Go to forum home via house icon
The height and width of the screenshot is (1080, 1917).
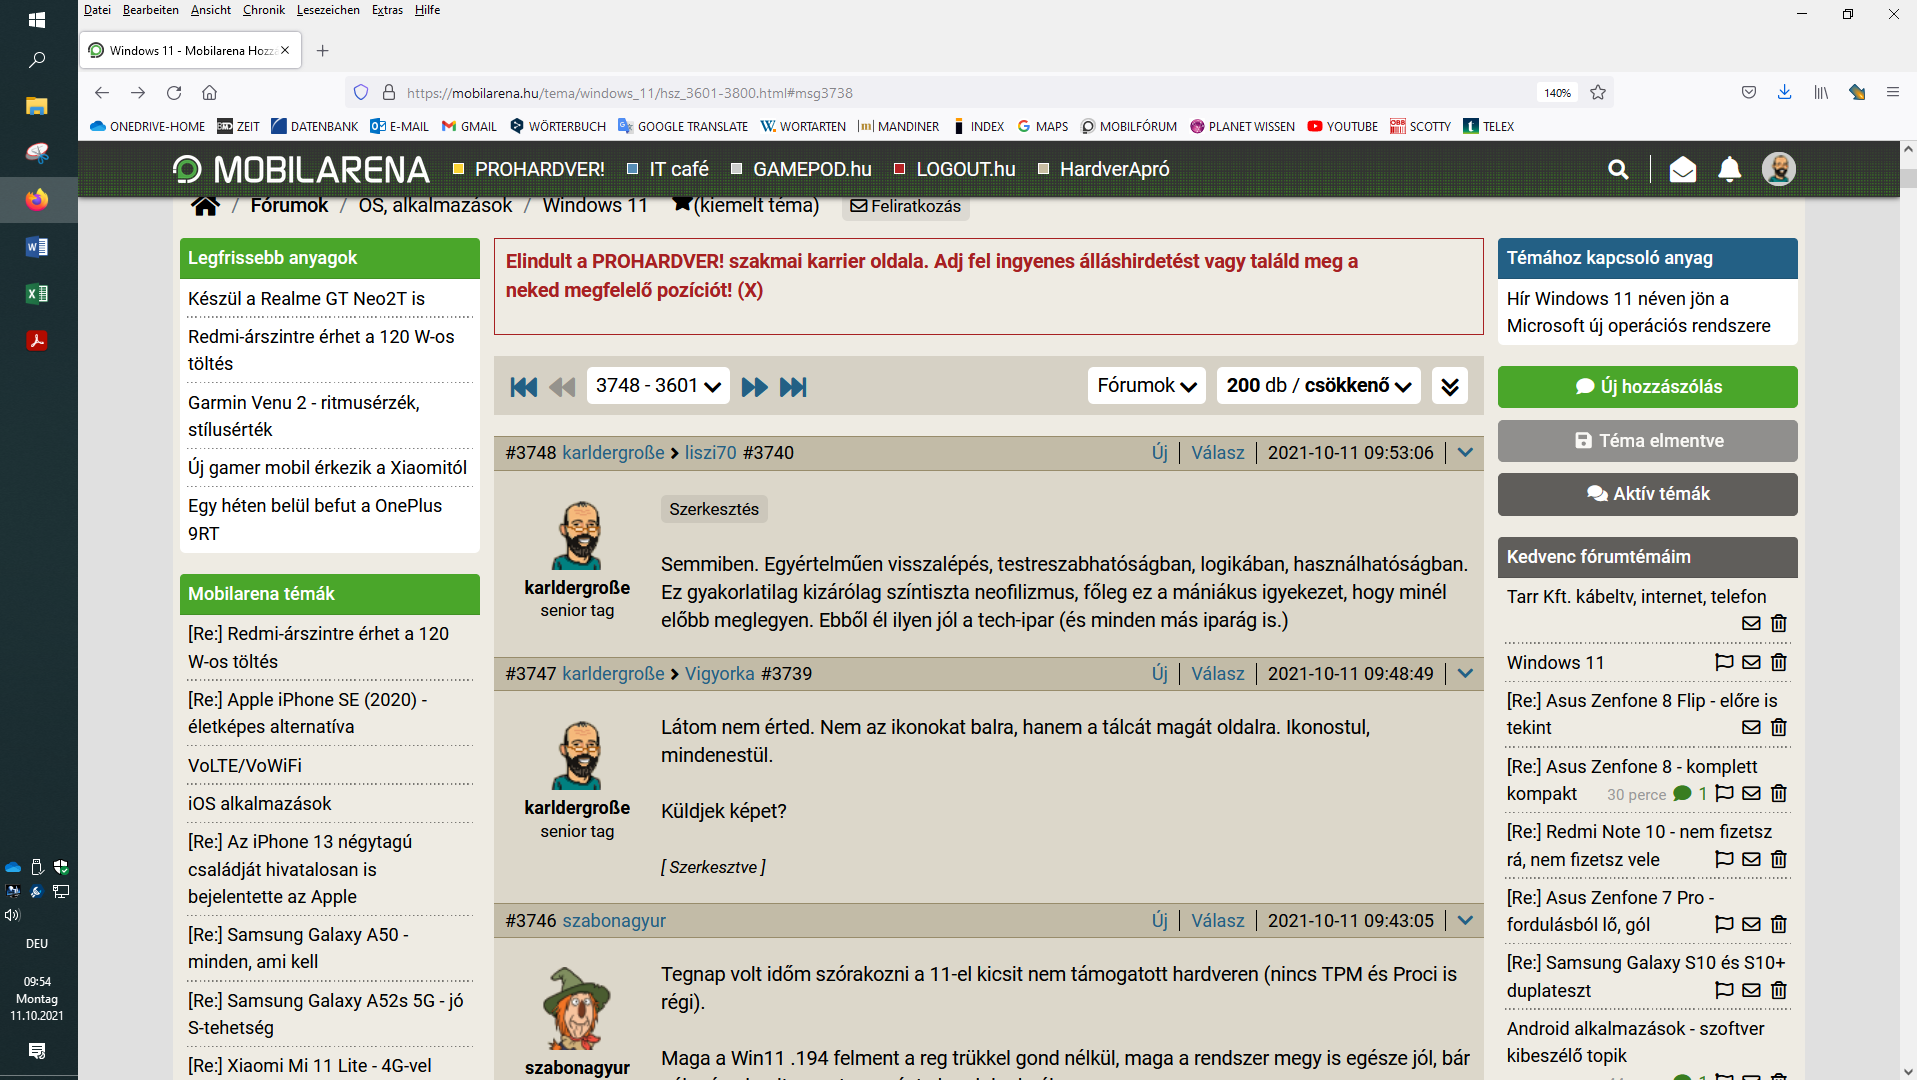tap(206, 206)
